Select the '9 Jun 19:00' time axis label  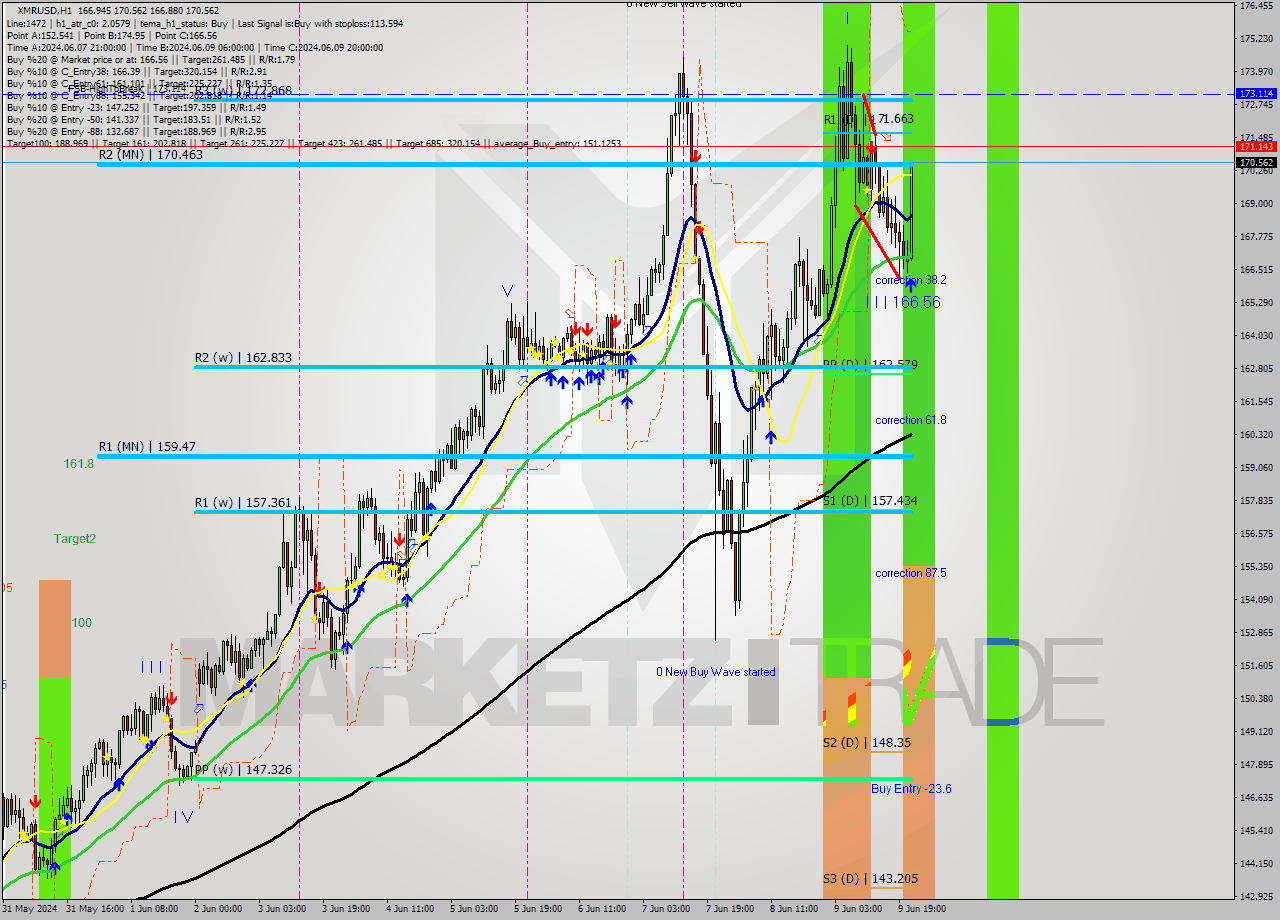click(x=921, y=909)
